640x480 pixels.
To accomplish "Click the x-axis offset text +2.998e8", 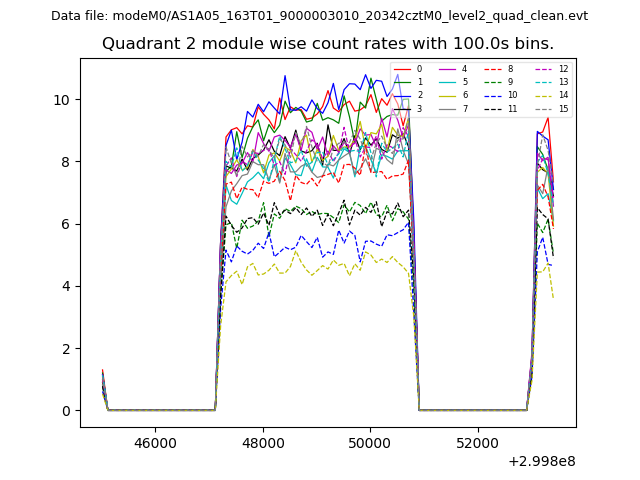I will [x=541, y=461].
